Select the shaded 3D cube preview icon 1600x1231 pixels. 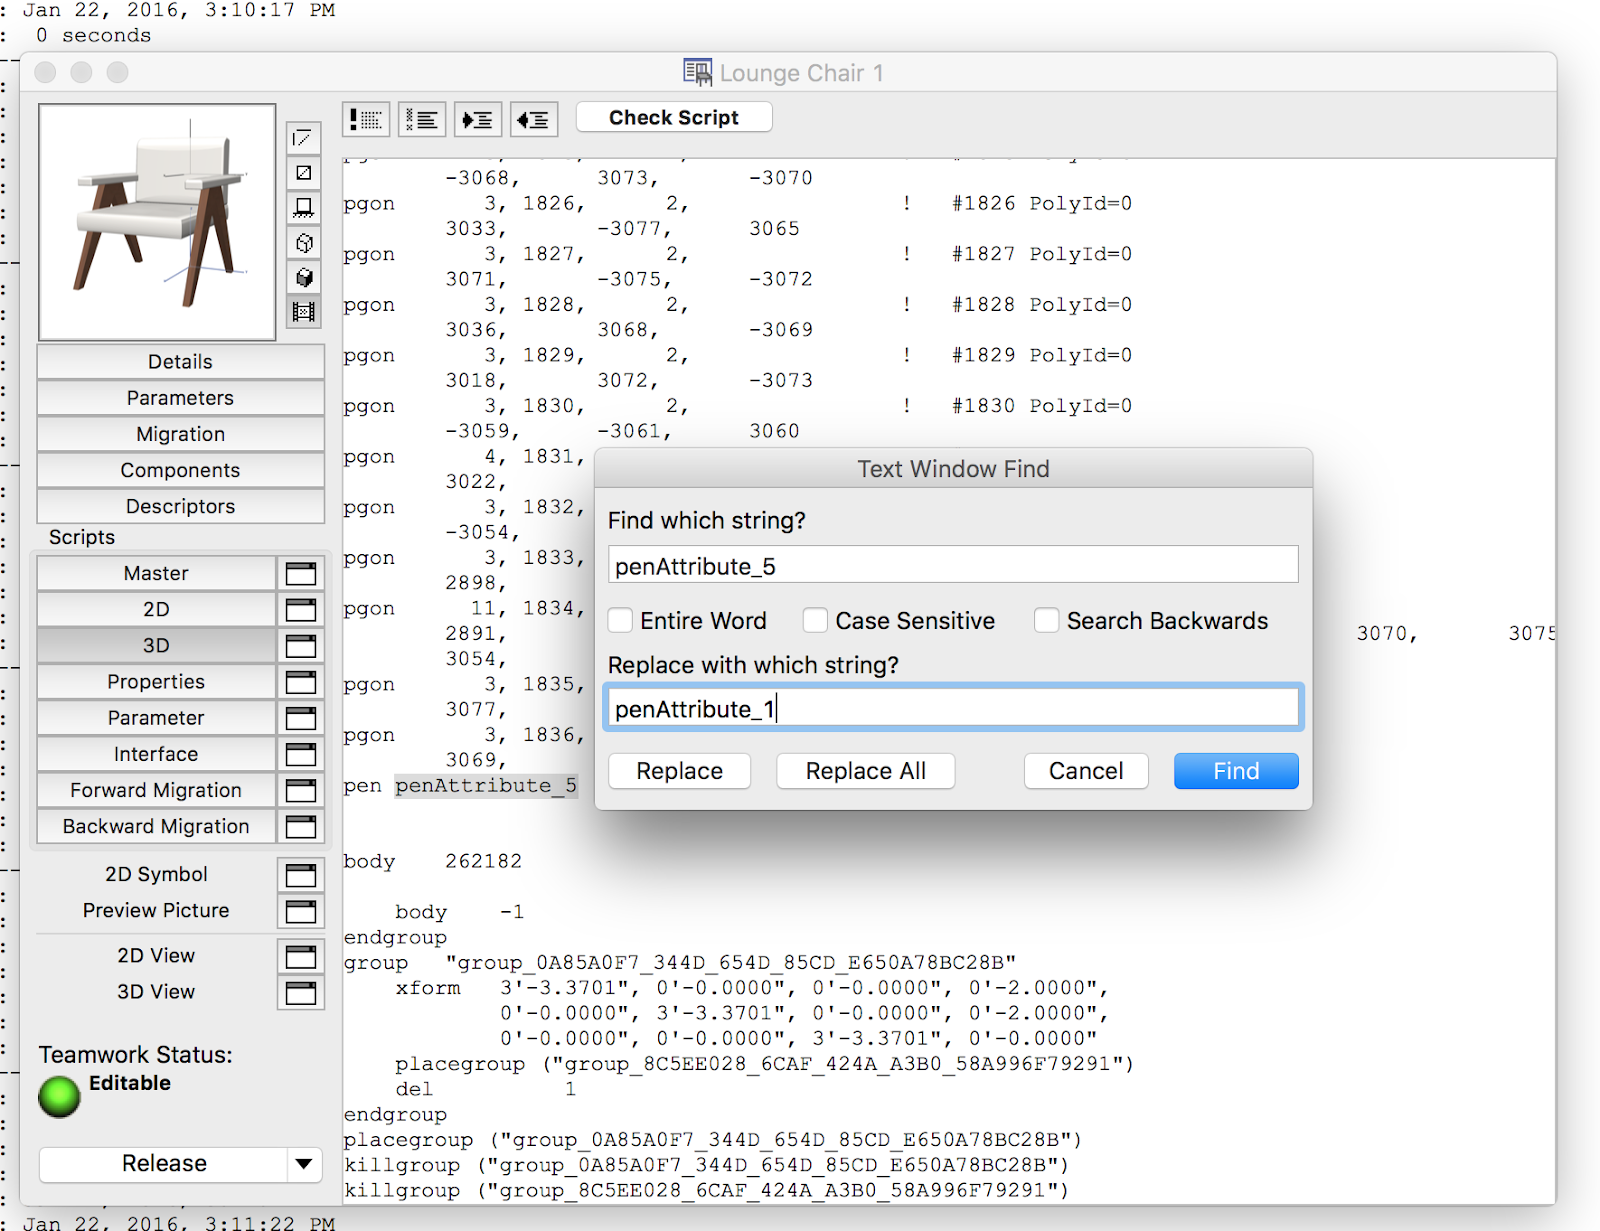(x=304, y=277)
